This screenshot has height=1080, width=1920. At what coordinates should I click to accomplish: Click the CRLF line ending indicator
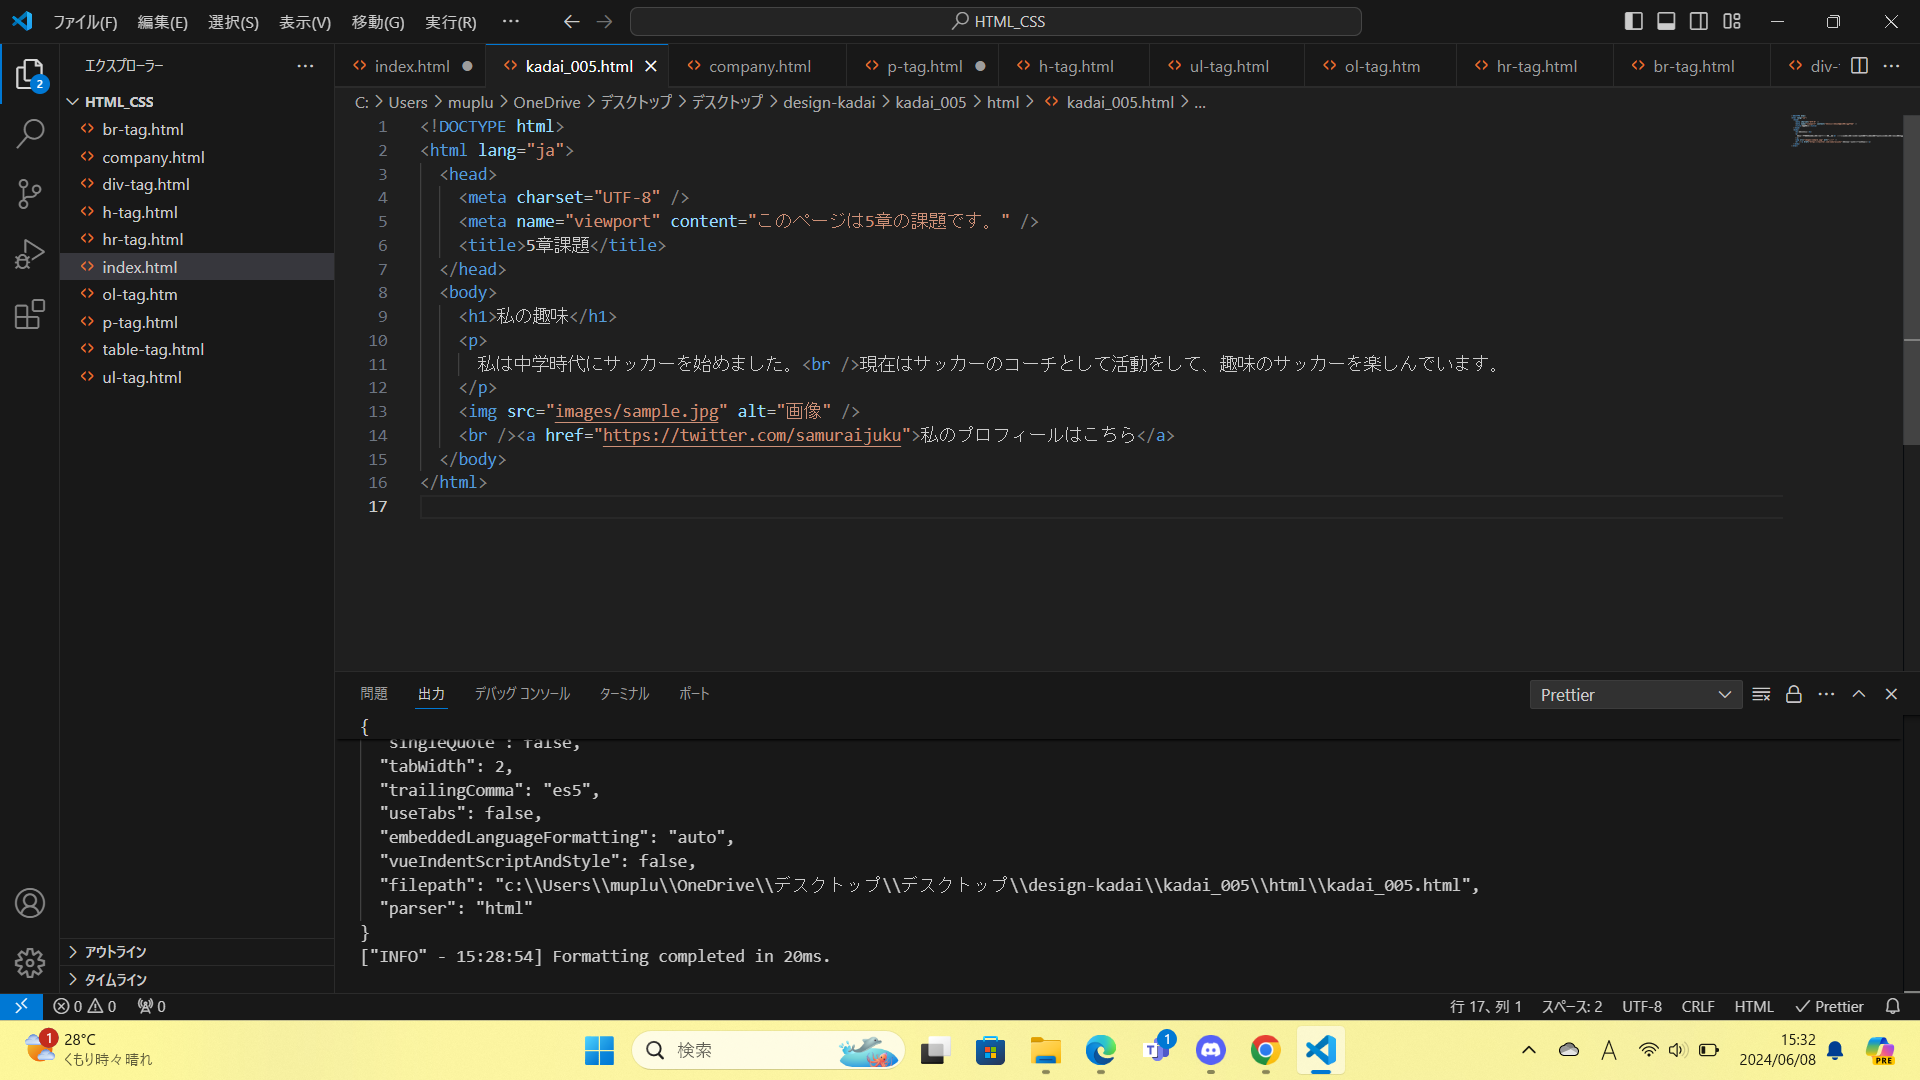1697,1007
